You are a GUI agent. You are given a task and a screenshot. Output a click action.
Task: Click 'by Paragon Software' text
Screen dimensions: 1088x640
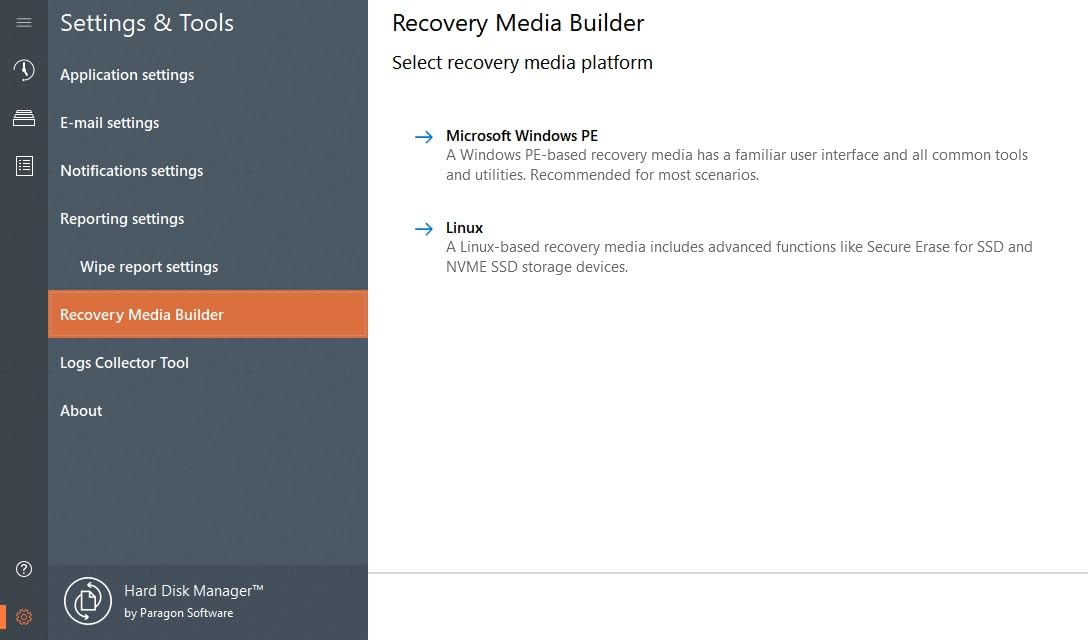tap(178, 613)
